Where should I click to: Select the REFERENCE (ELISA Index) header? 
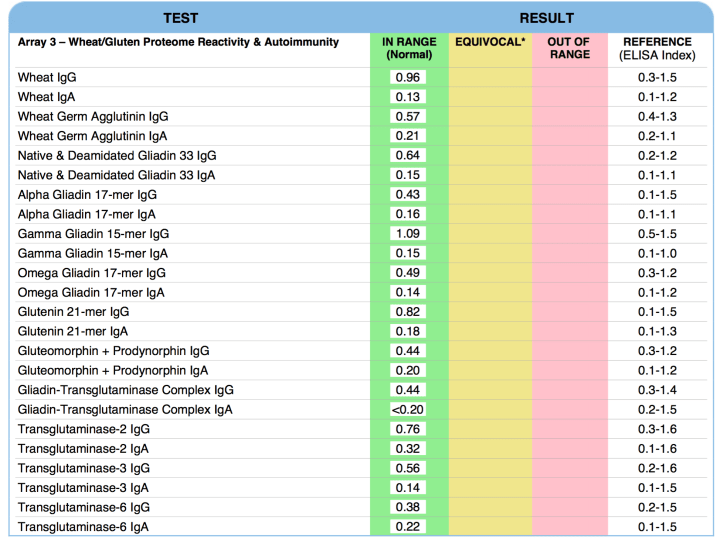point(657,48)
